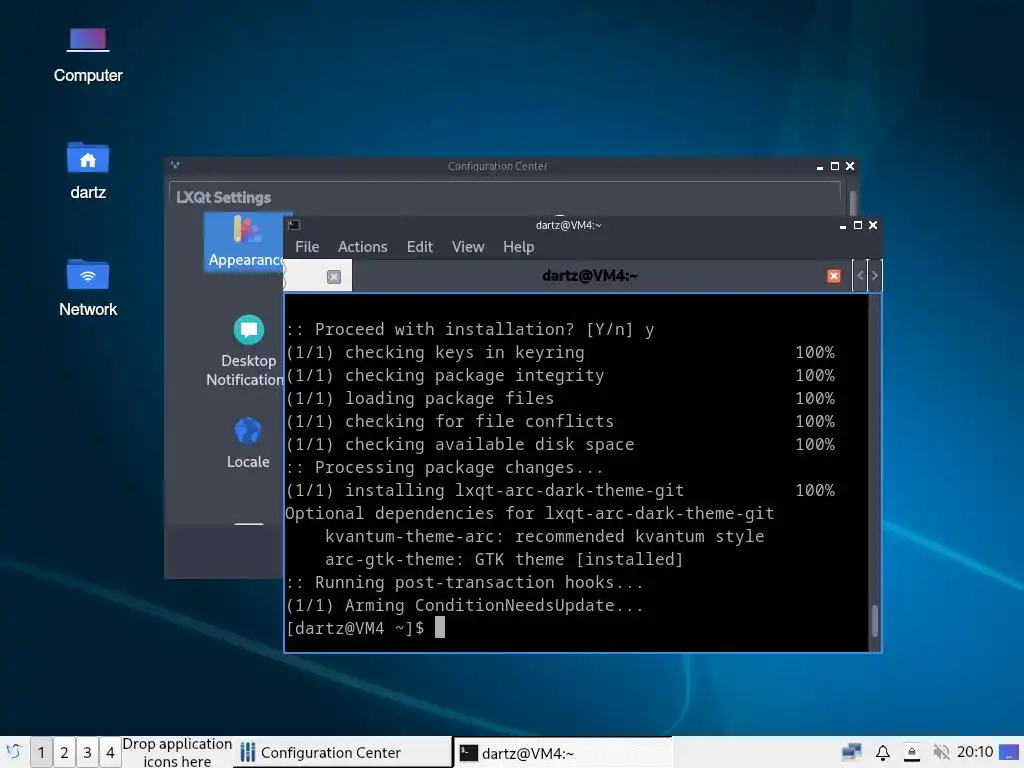The width and height of the screenshot is (1024, 768).
Task: Maximize the Configuration Center window
Action: pyautogui.click(x=835, y=167)
